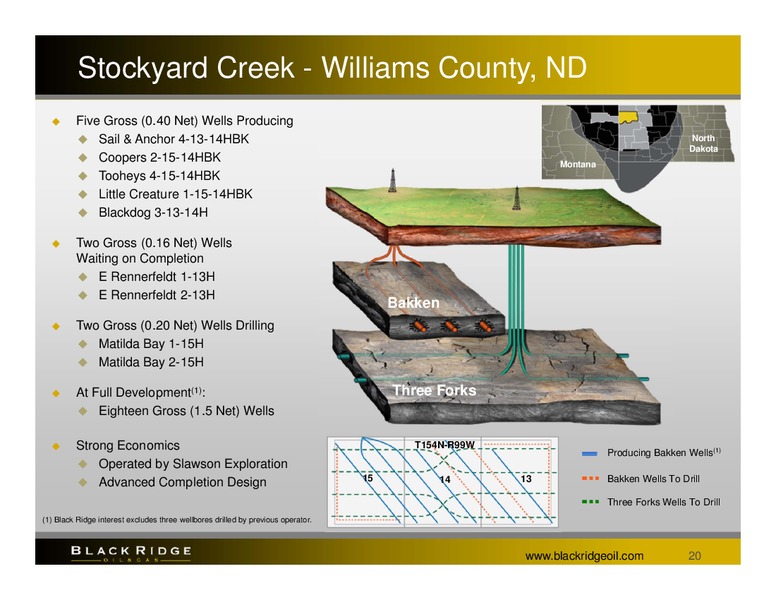Click the 'Coopers 2-15-14HBK' bullet

pyautogui.click(x=159, y=157)
